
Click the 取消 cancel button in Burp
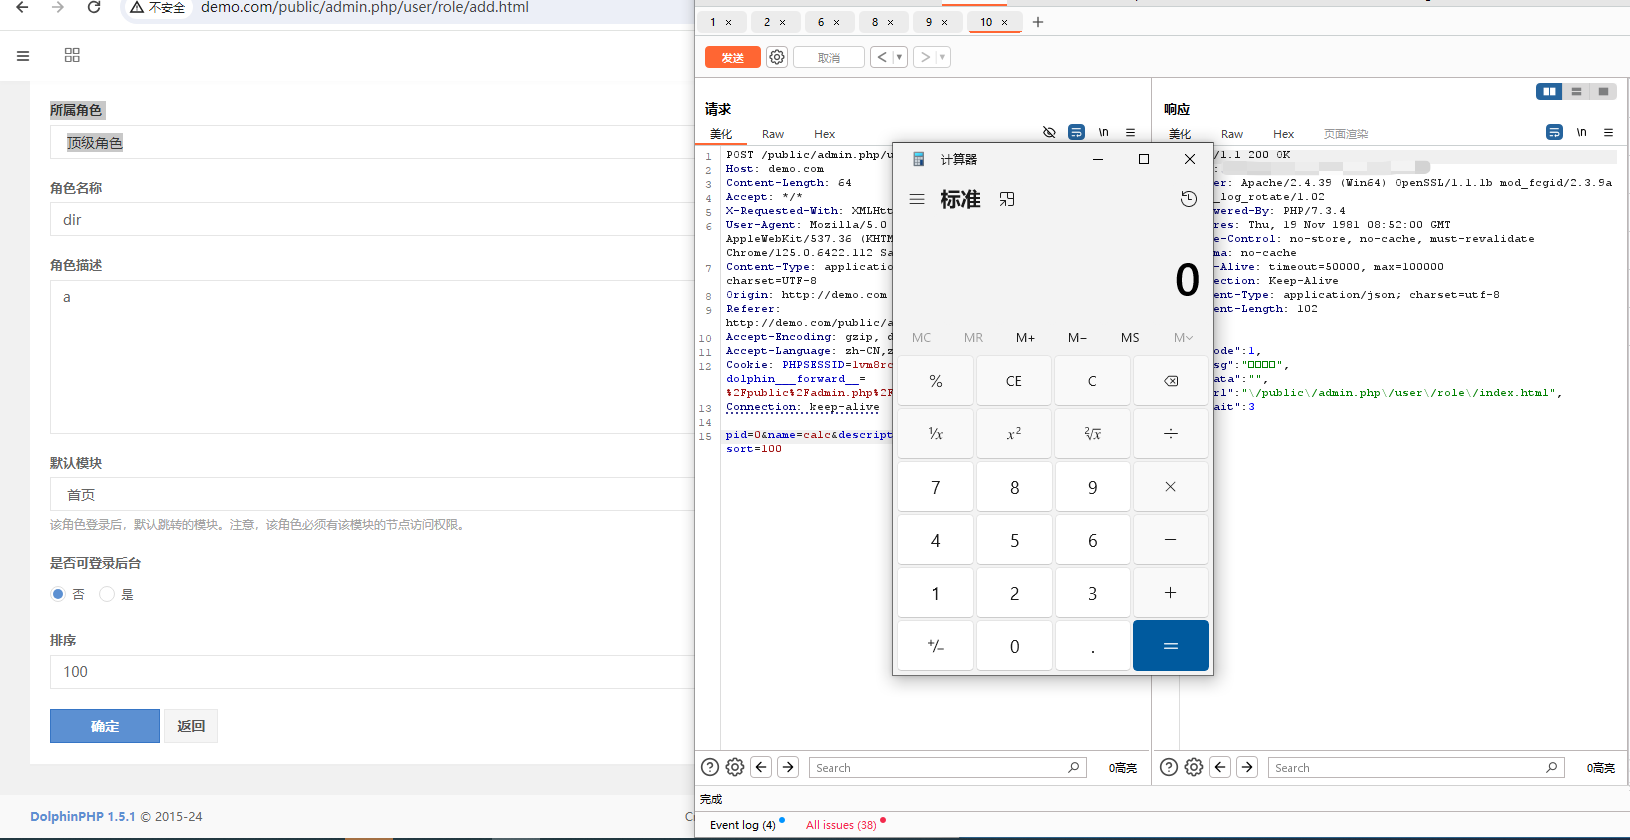coord(829,58)
